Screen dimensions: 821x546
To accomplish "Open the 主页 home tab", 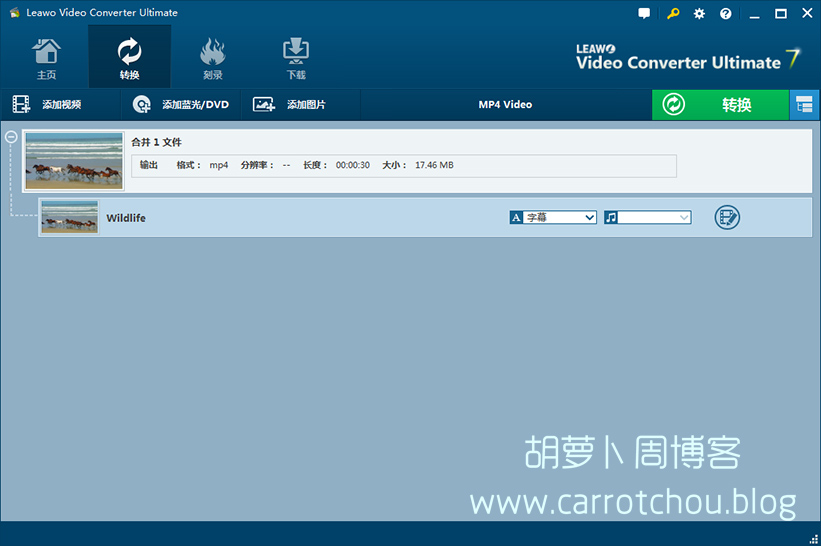I will pyautogui.click(x=46, y=58).
